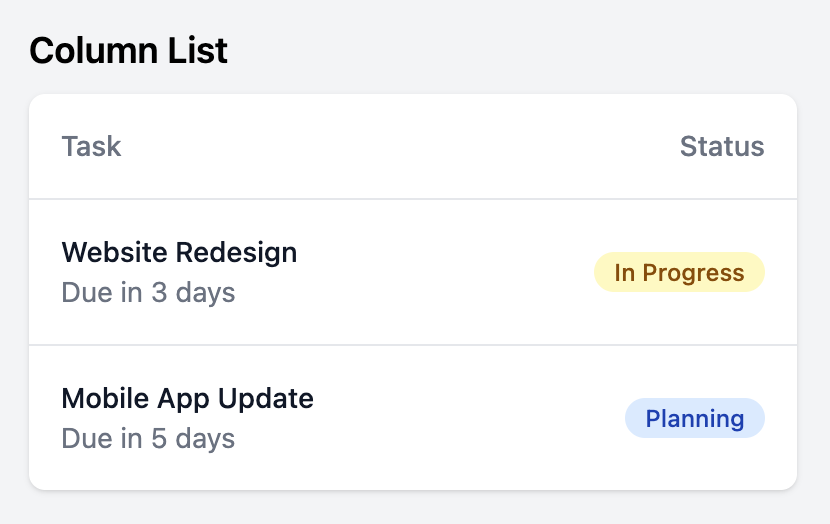The width and height of the screenshot is (830, 524).
Task: Select the Task column header
Action: click(92, 146)
